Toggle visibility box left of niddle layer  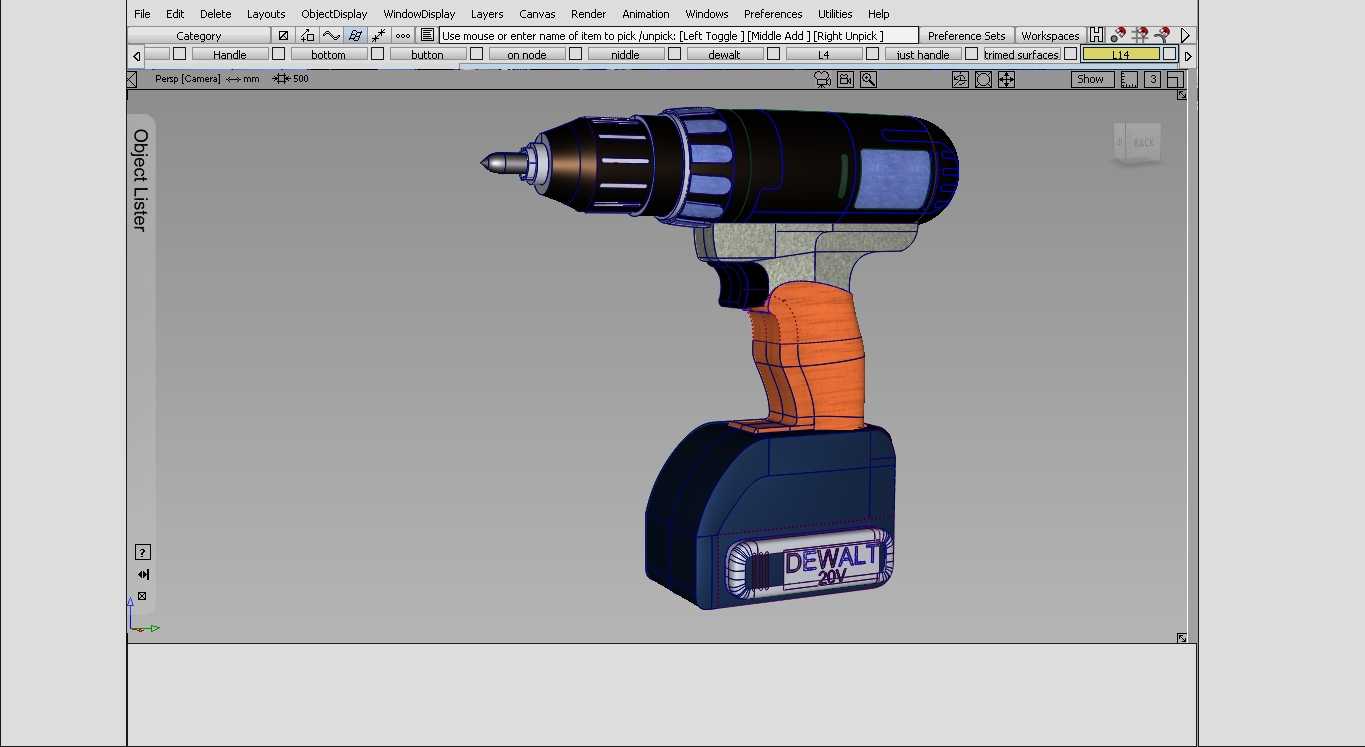click(575, 54)
